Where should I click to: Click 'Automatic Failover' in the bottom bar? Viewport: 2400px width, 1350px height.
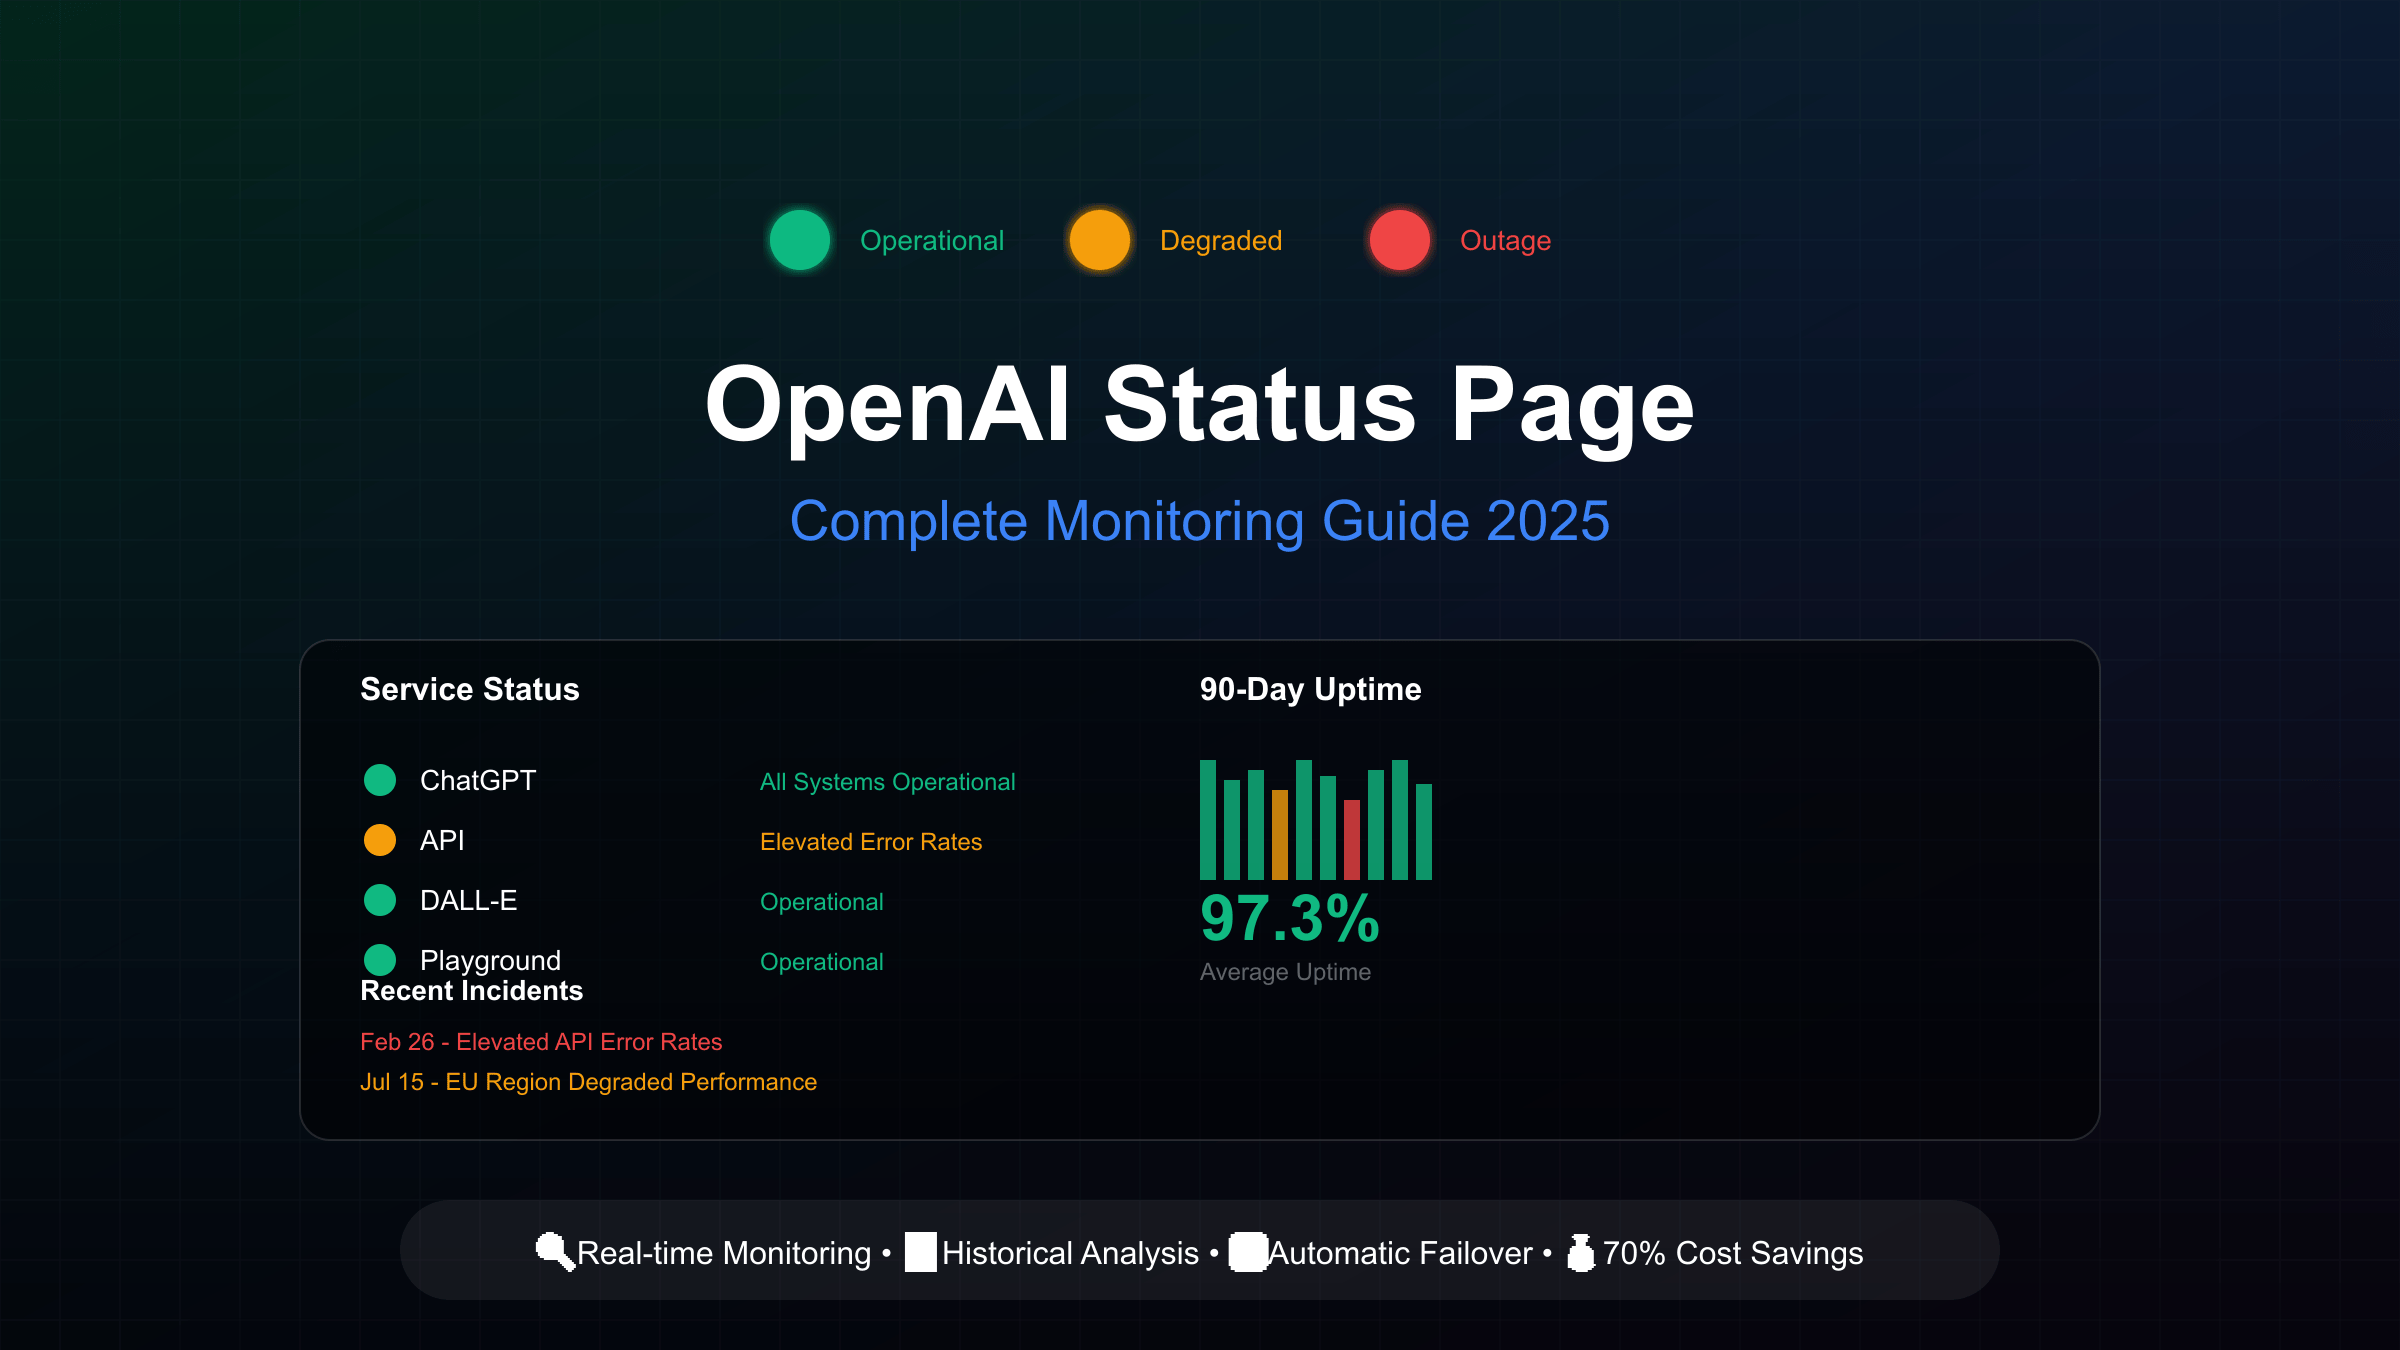[x=1401, y=1253]
